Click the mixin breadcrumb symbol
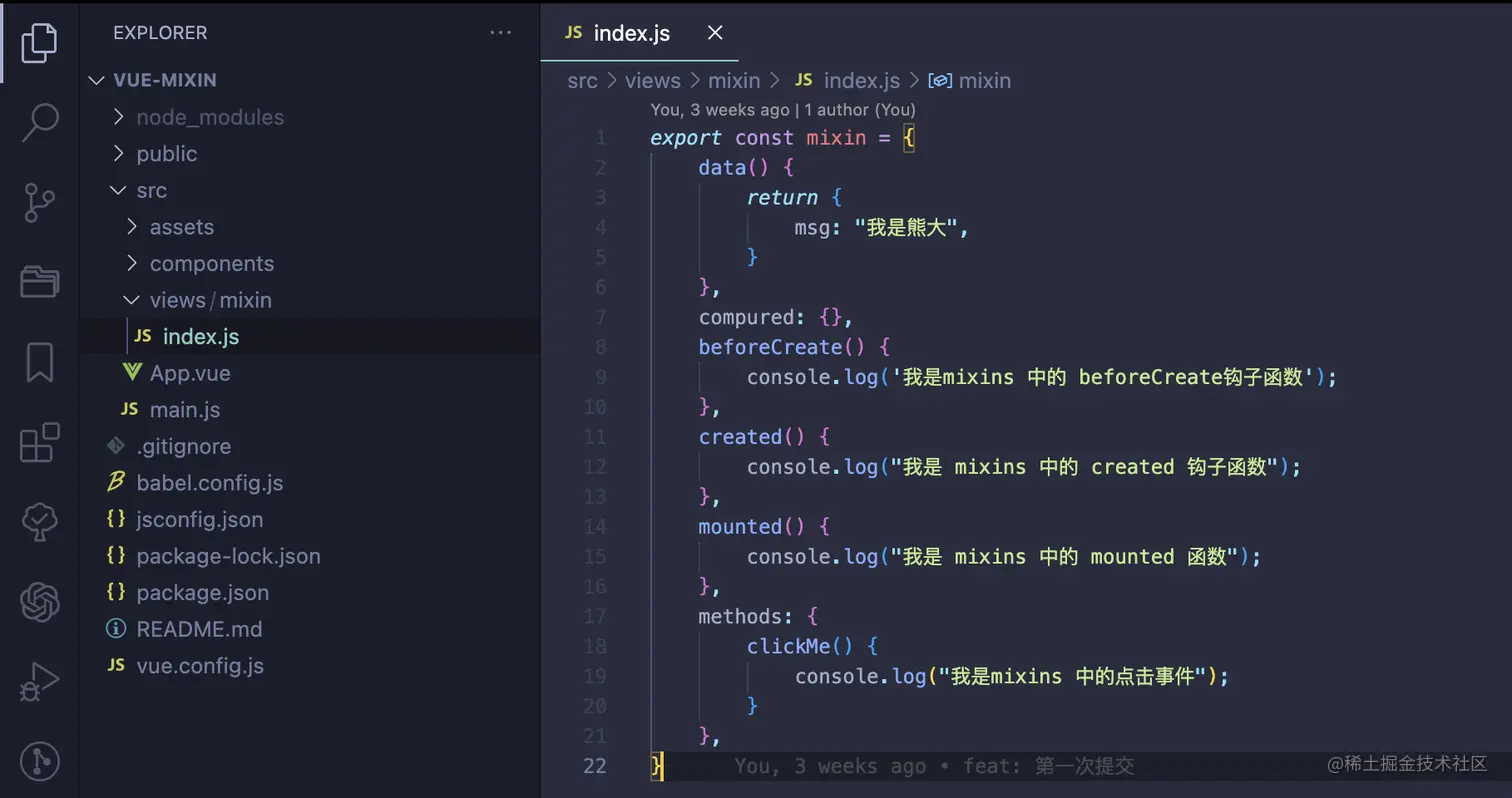 (x=985, y=81)
